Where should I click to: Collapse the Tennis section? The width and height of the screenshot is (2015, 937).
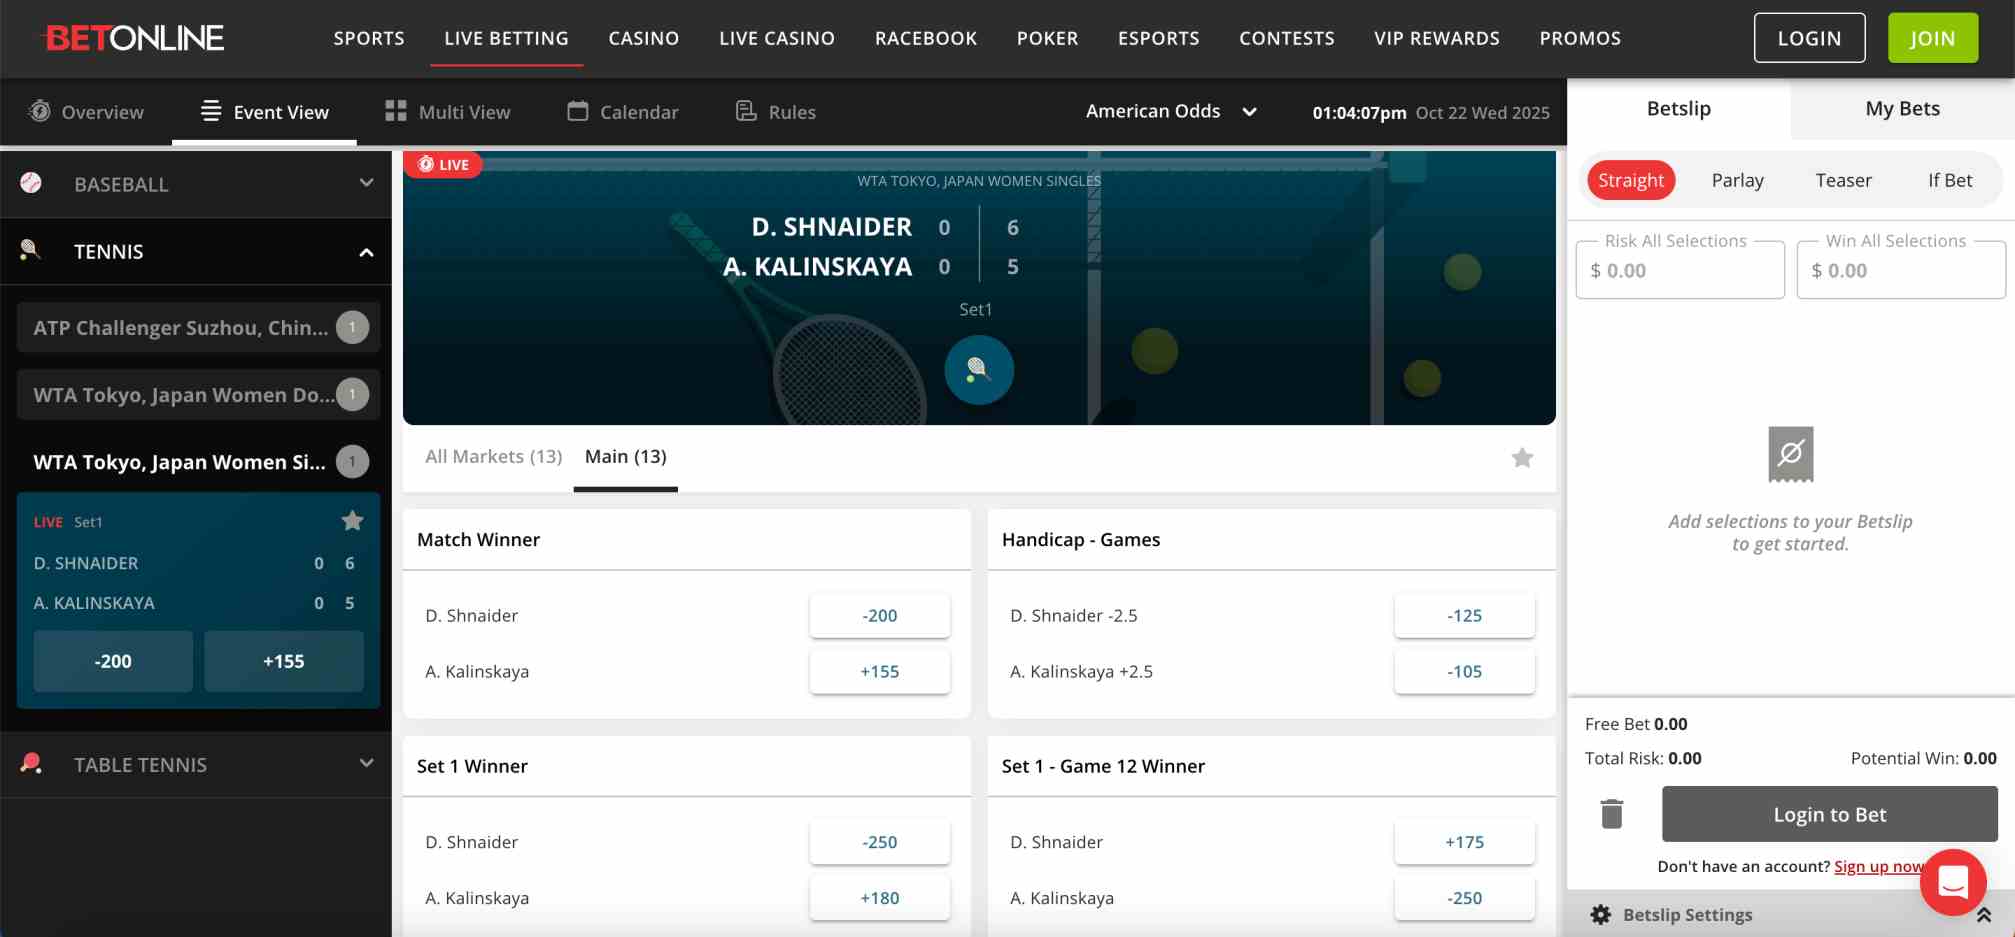tap(366, 251)
